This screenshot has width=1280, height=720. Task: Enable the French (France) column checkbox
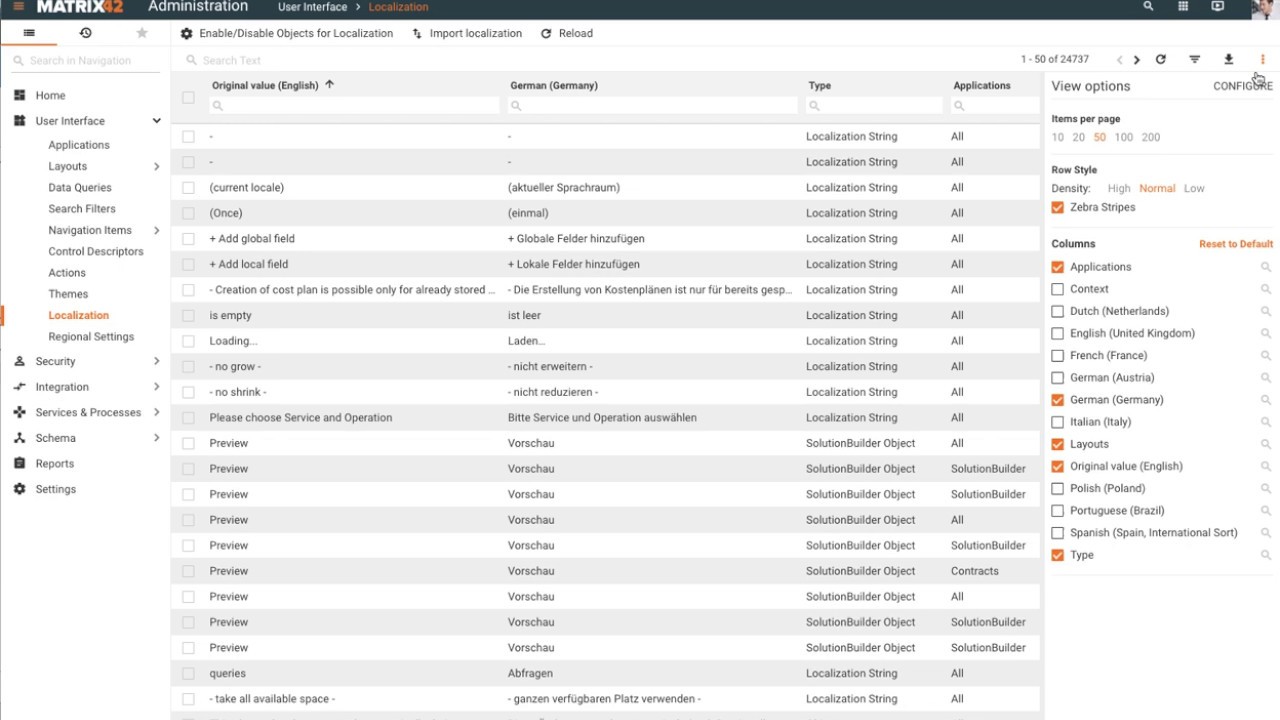(1058, 355)
